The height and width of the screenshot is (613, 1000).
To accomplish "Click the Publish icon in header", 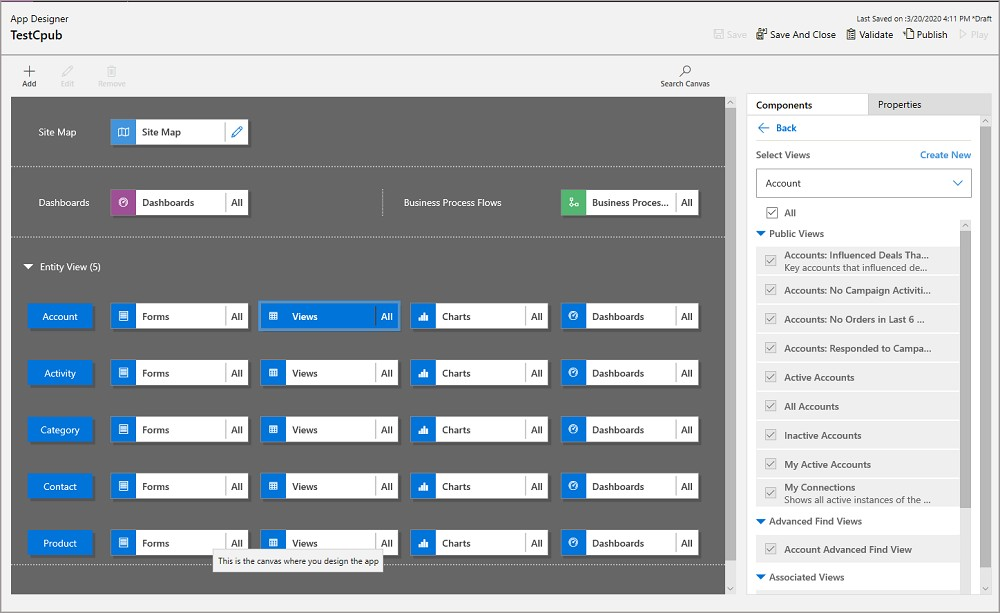I will pyautogui.click(x=909, y=34).
